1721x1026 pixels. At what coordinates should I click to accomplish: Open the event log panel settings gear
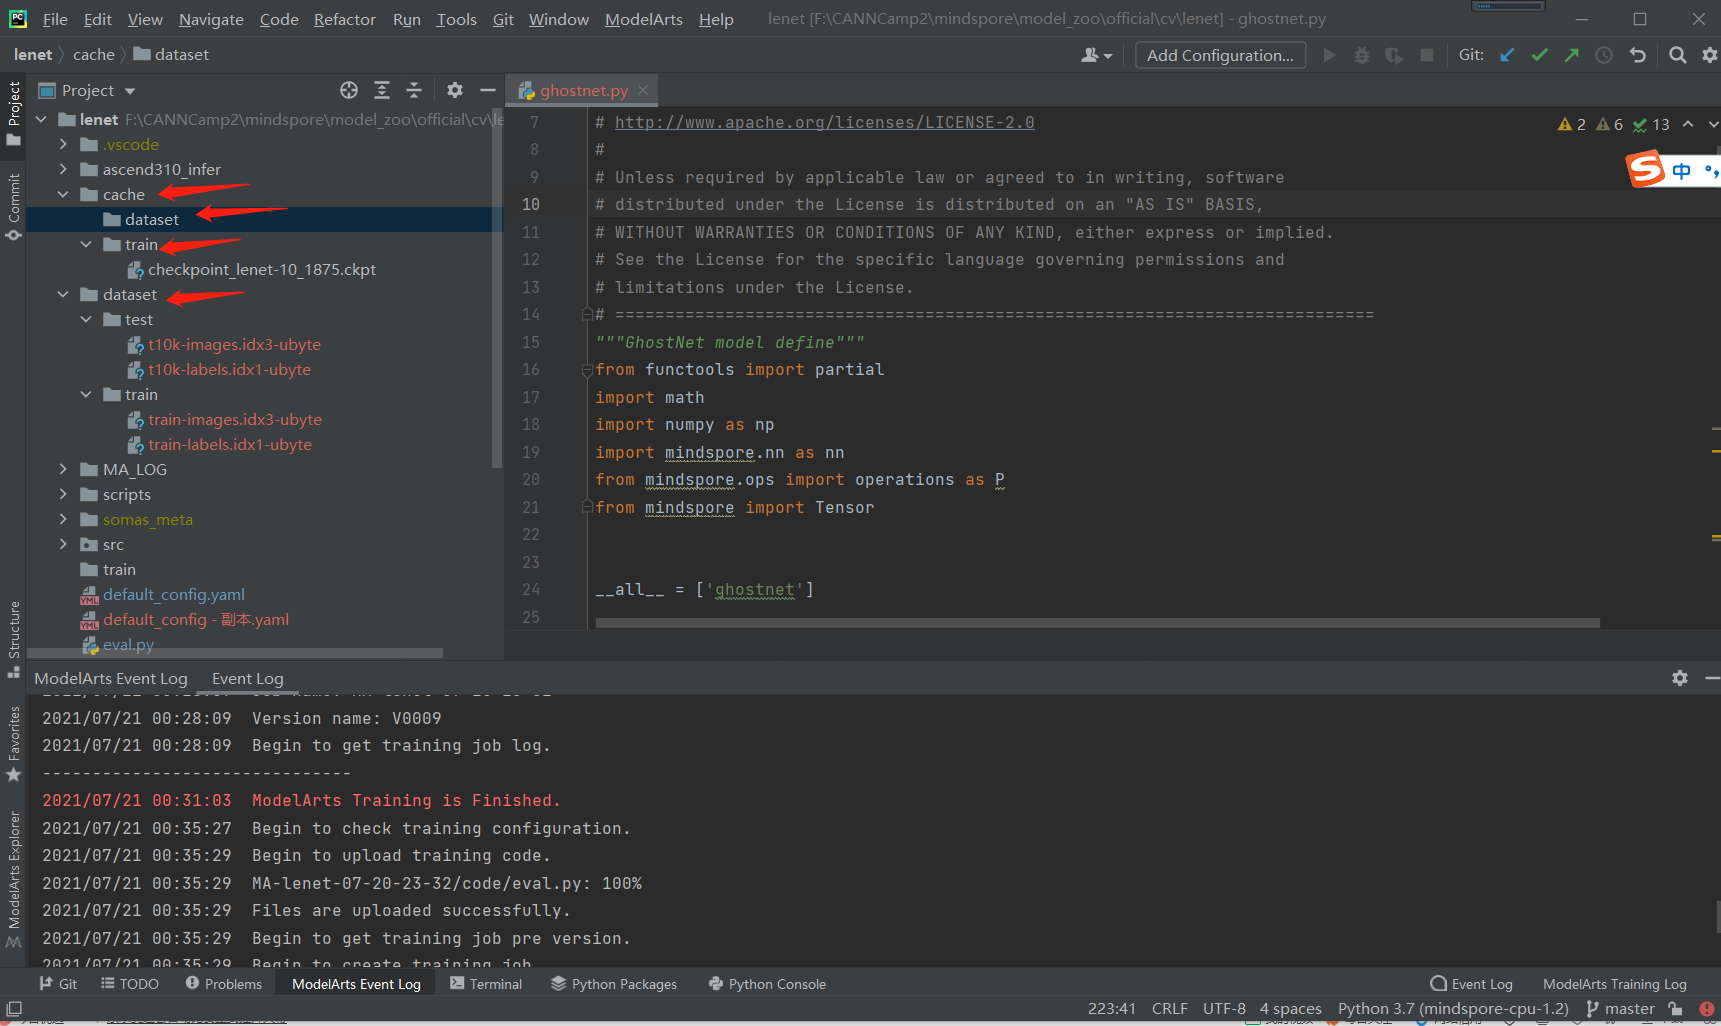tap(1680, 678)
